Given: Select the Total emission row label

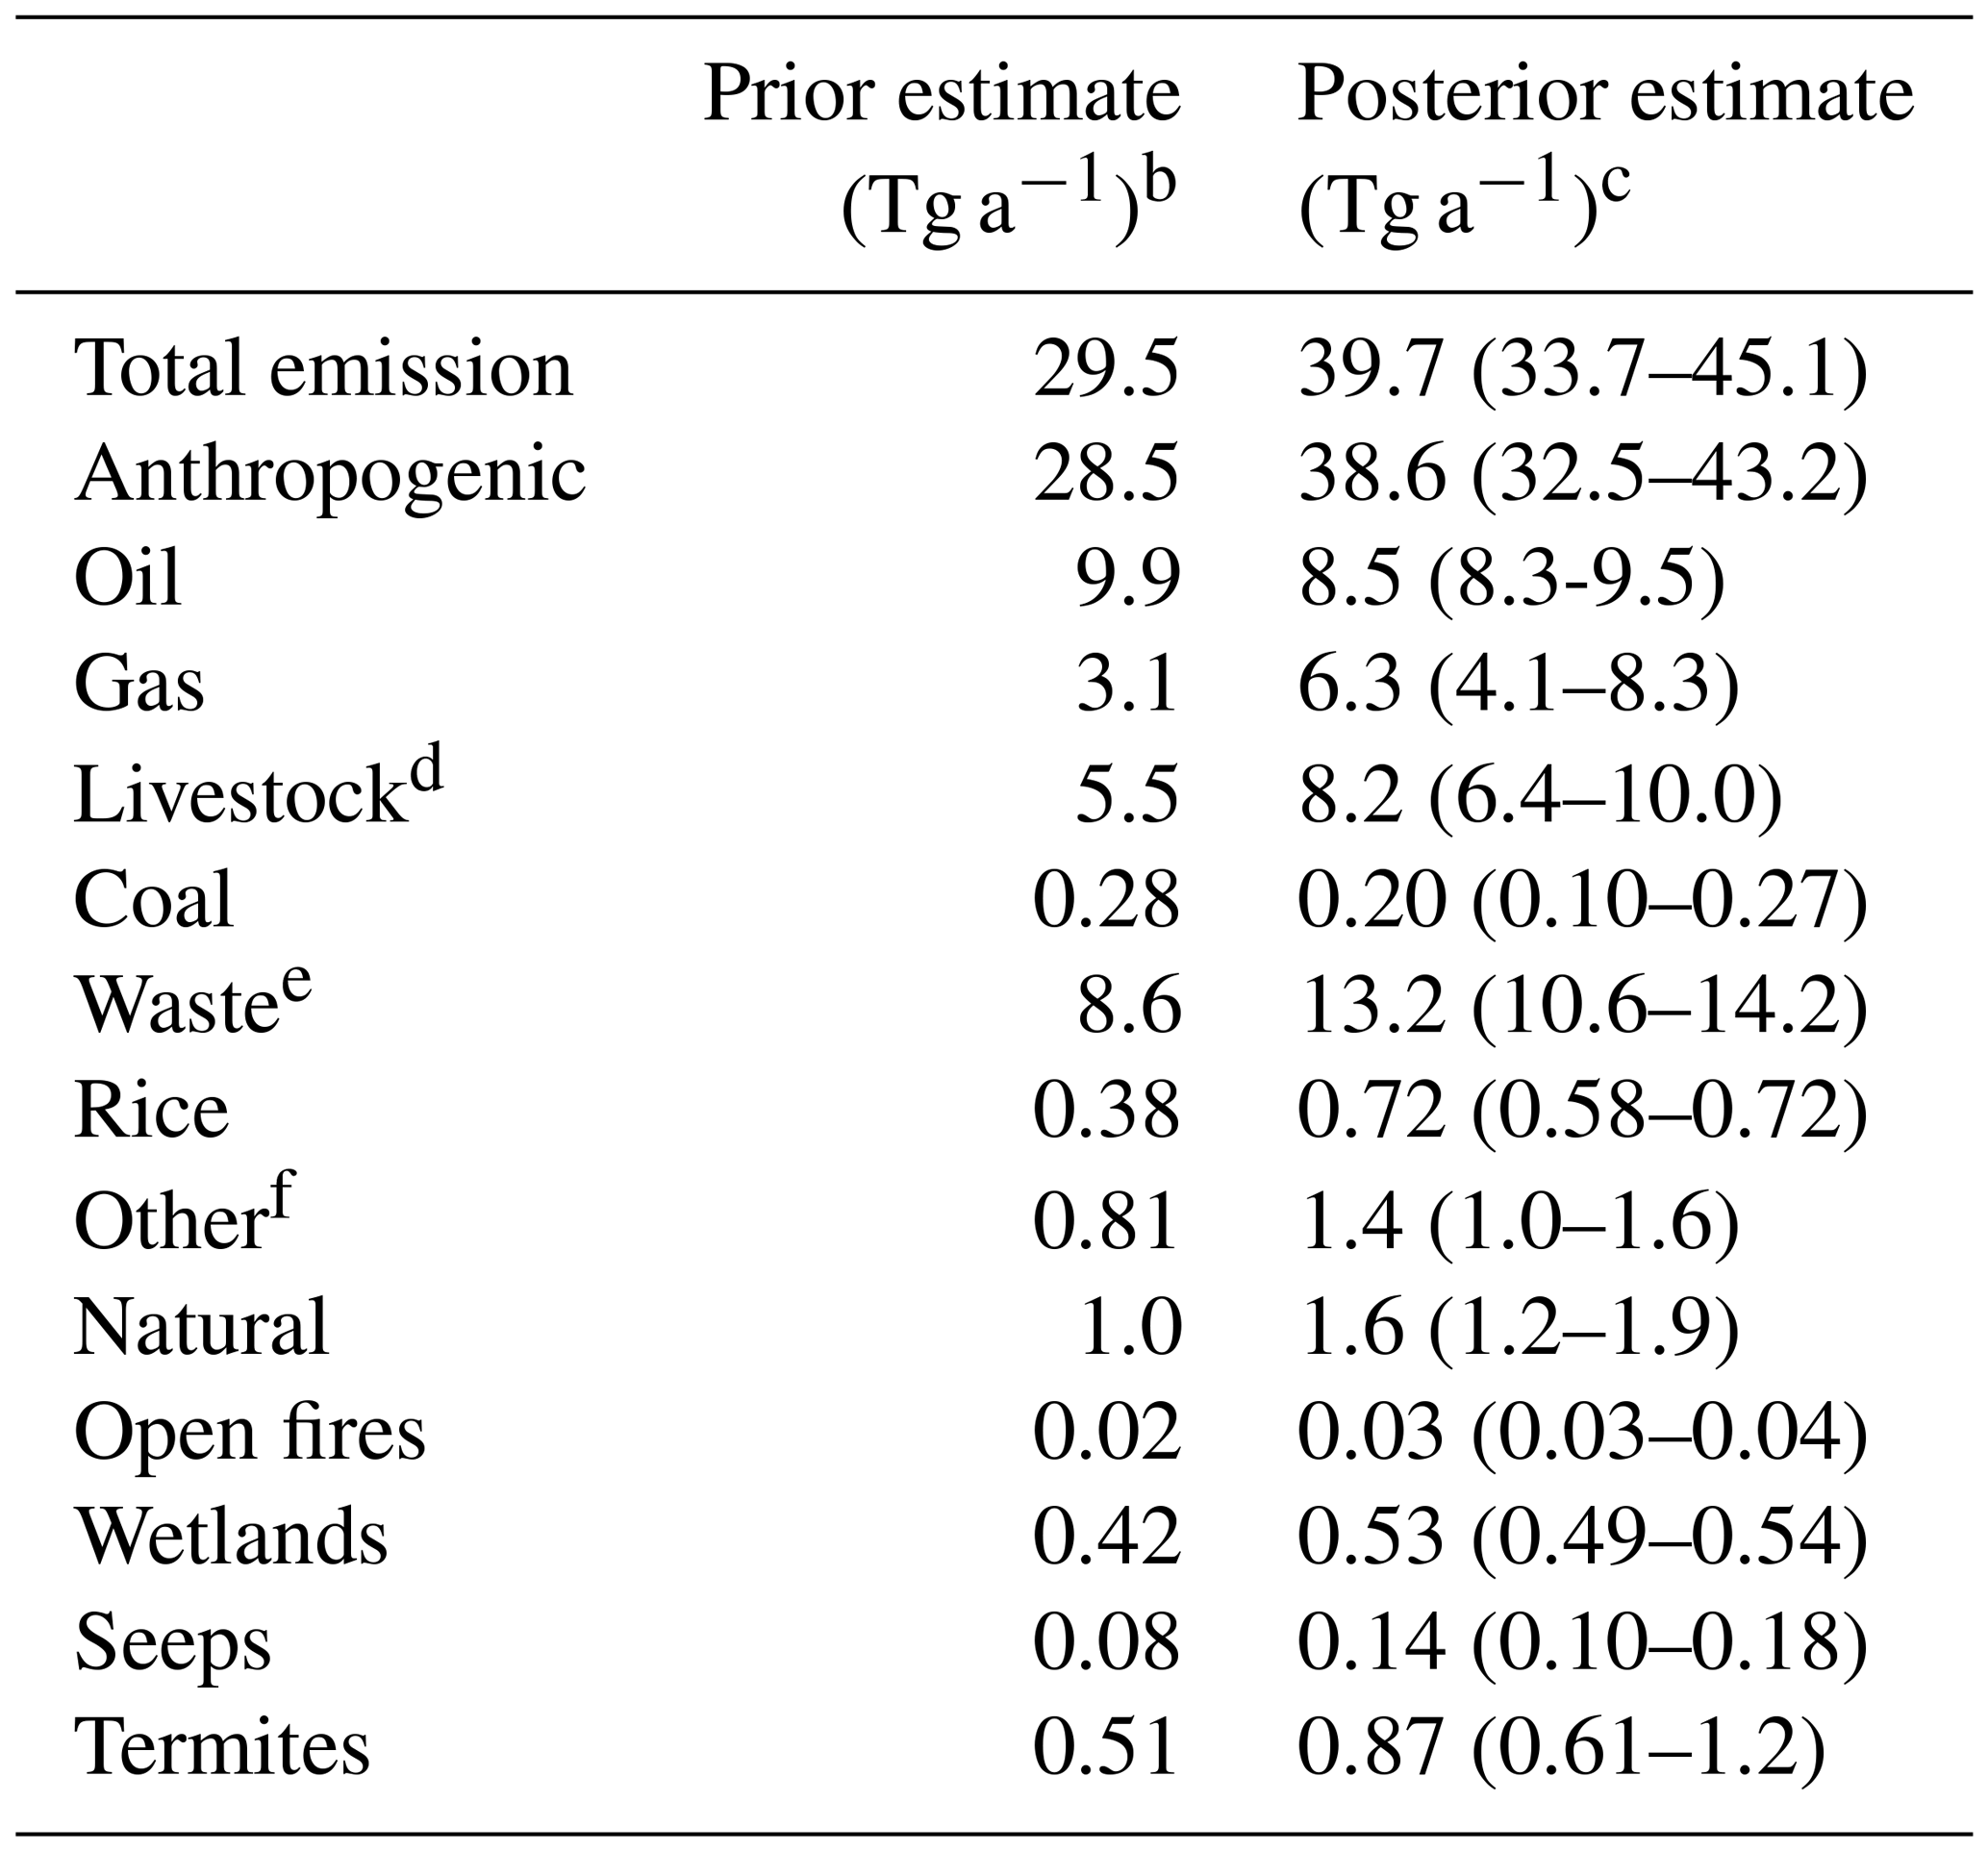Looking at the screenshot, I should tap(324, 370).
